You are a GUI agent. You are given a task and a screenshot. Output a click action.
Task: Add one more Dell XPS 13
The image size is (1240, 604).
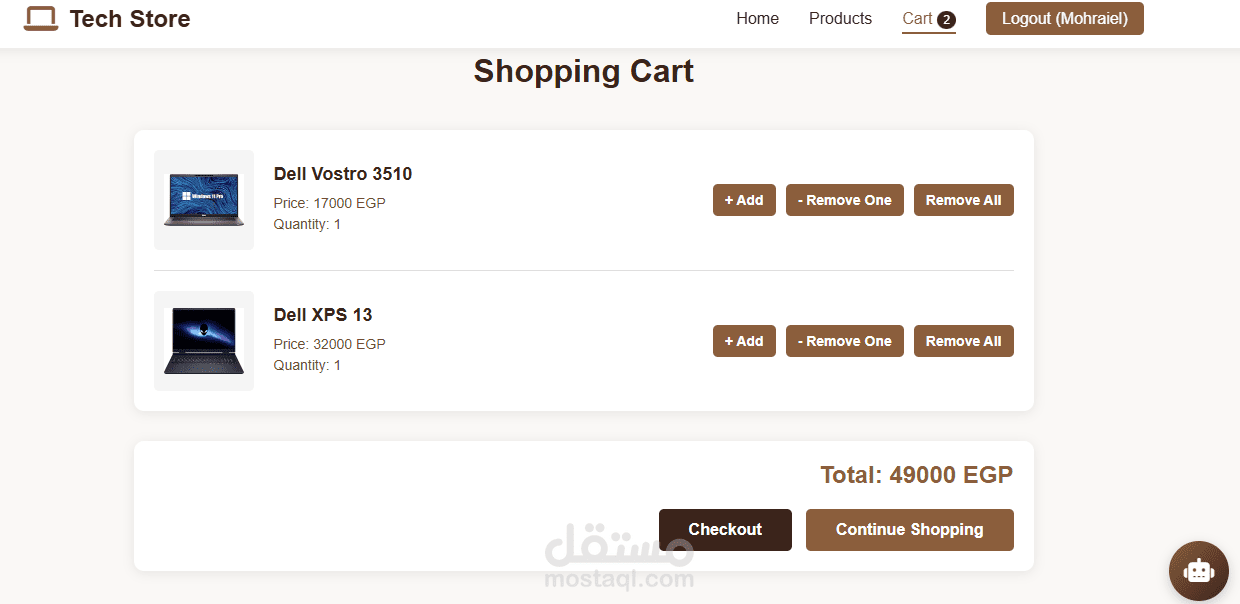(x=744, y=341)
